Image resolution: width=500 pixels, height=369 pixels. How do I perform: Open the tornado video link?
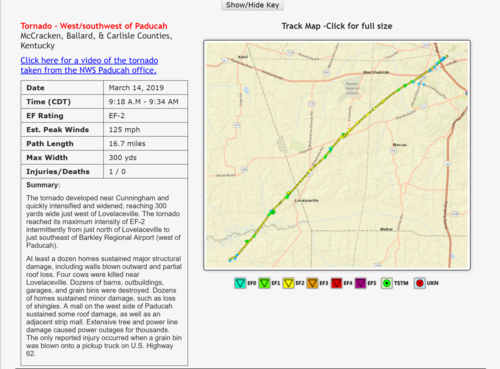pos(89,65)
